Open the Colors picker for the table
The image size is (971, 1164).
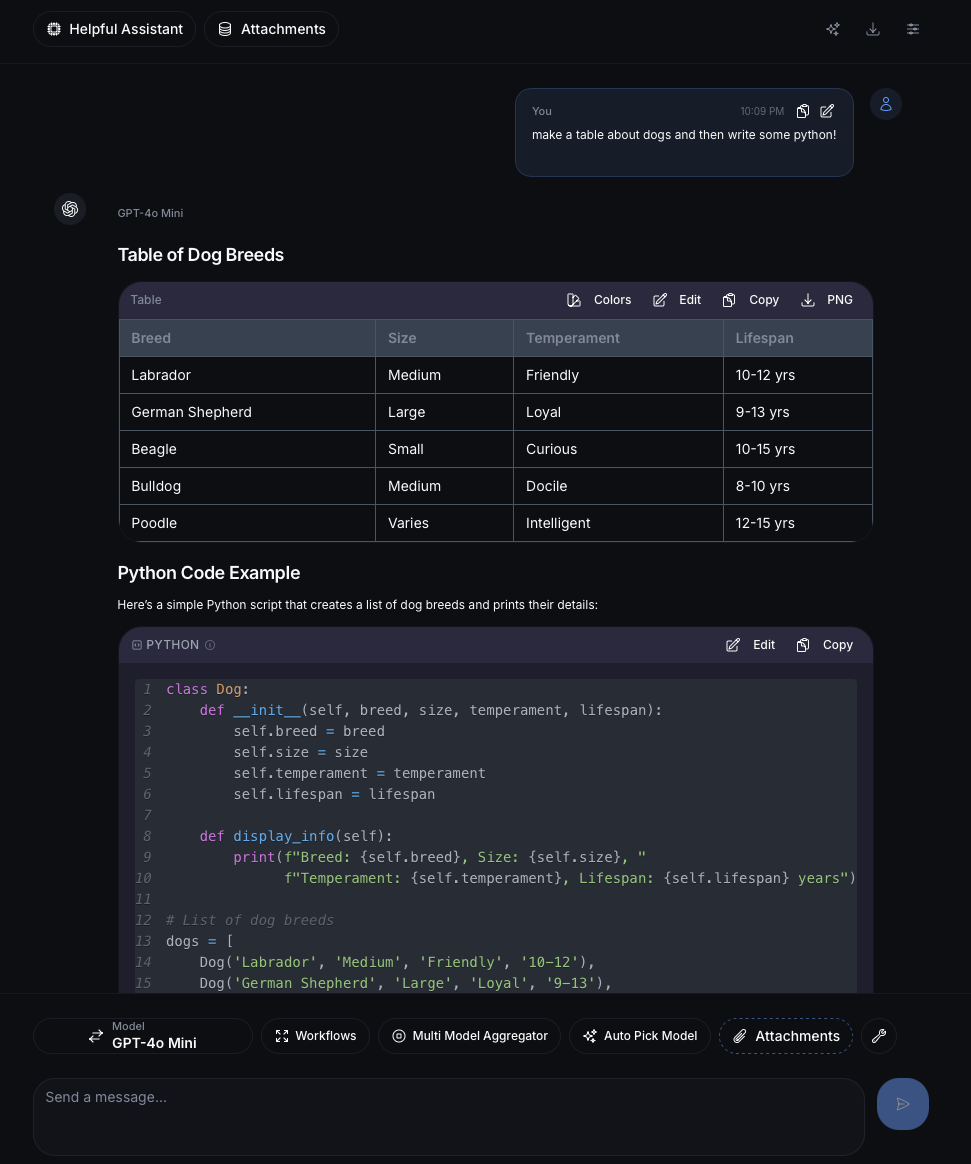(x=598, y=300)
